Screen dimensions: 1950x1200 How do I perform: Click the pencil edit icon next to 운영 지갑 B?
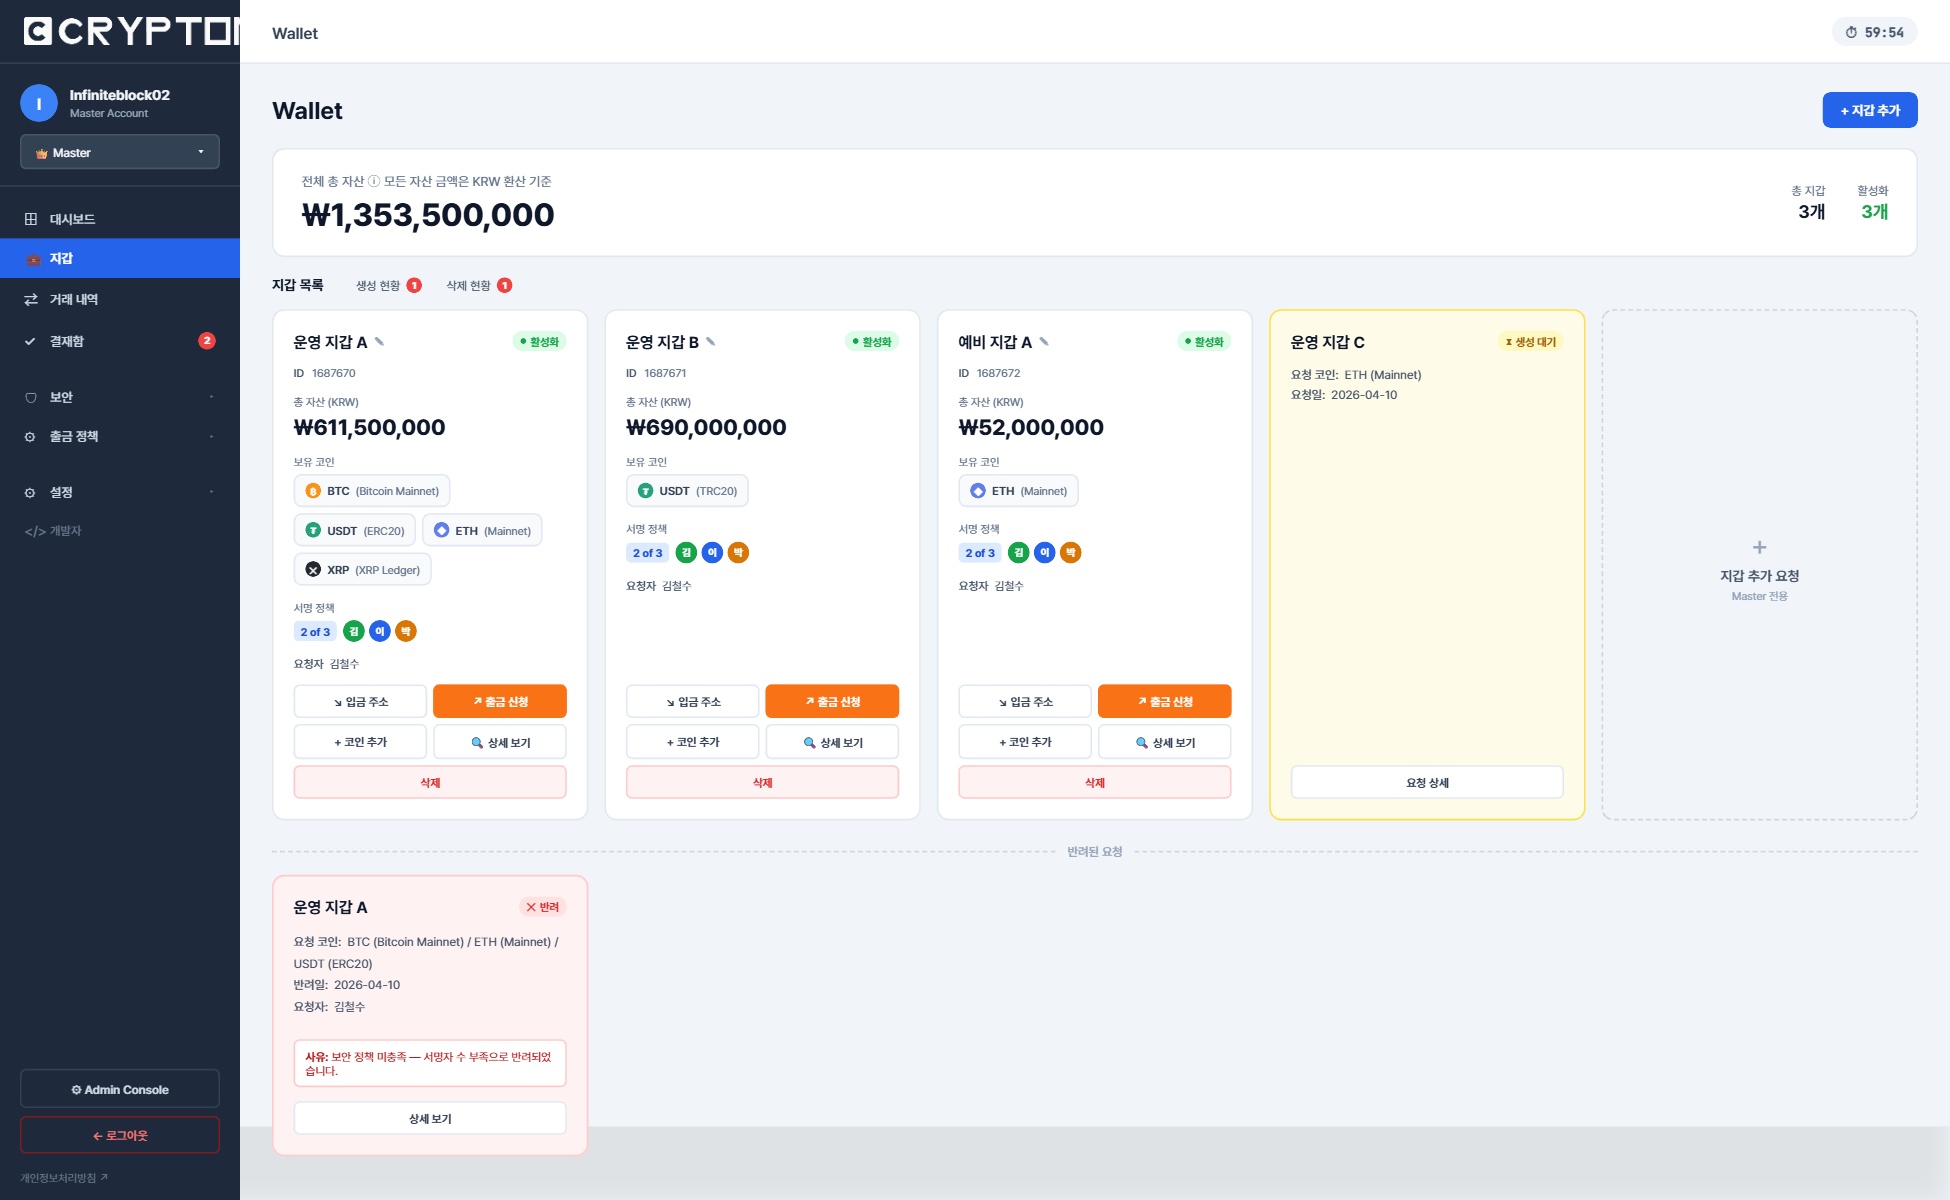(x=711, y=342)
